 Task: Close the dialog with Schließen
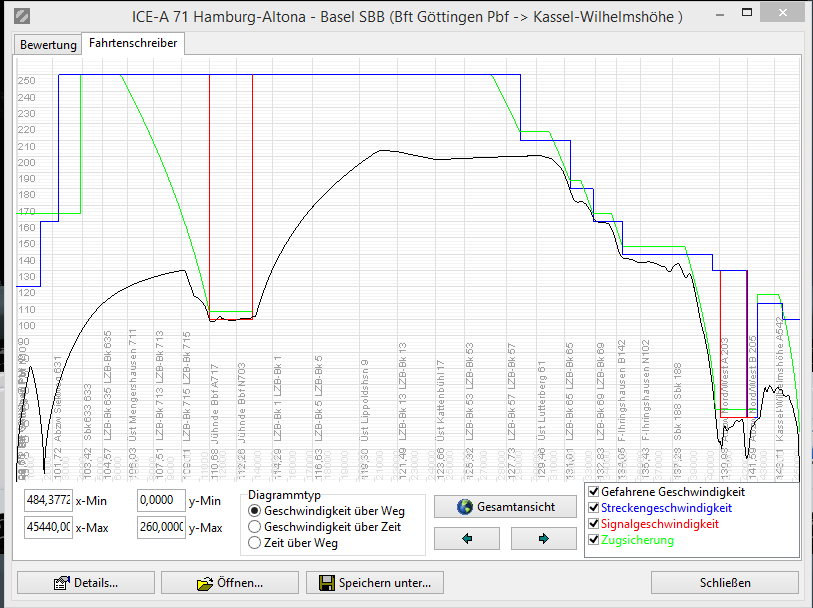(725, 583)
